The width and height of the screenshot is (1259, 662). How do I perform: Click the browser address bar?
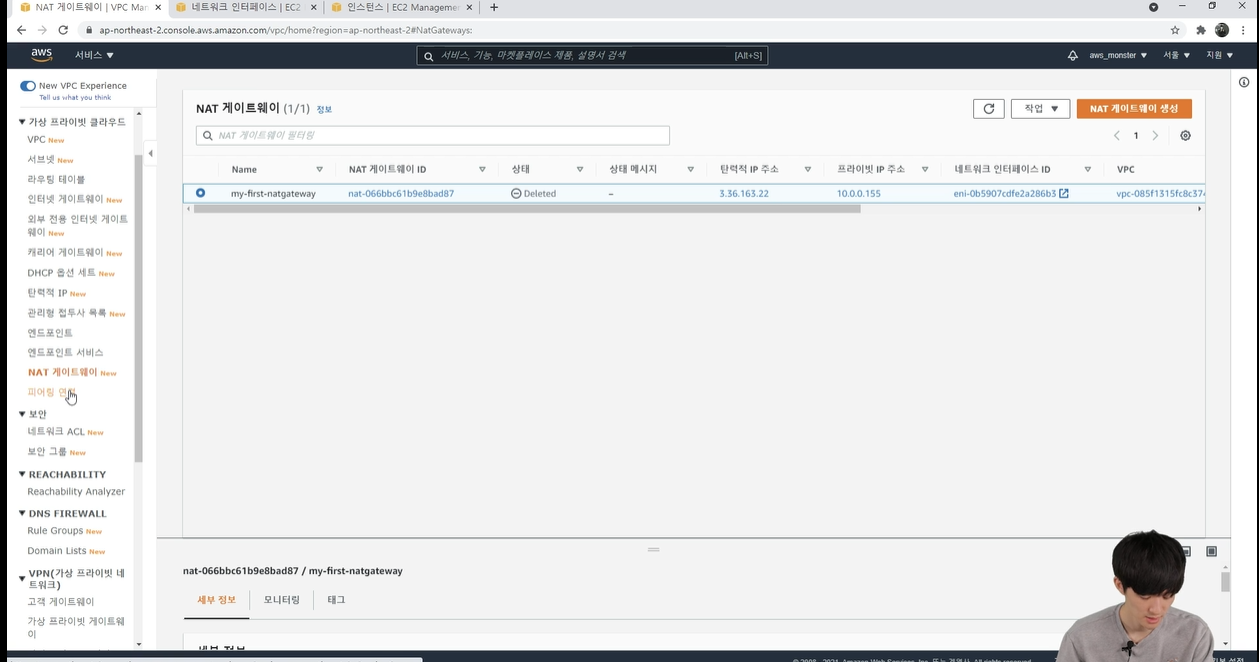pyautogui.click(x=620, y=30)
